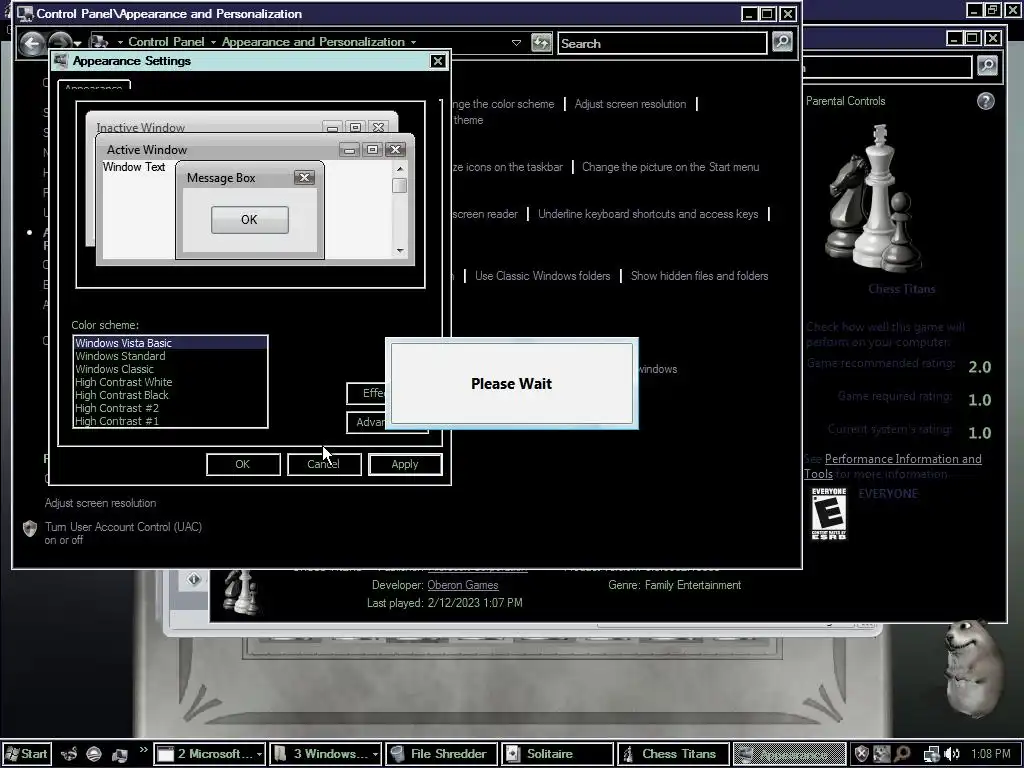The height and width of the screenshot is (768, 1024).
Task: Click Apply in Appearance Settings
Action: click(405, 464)
